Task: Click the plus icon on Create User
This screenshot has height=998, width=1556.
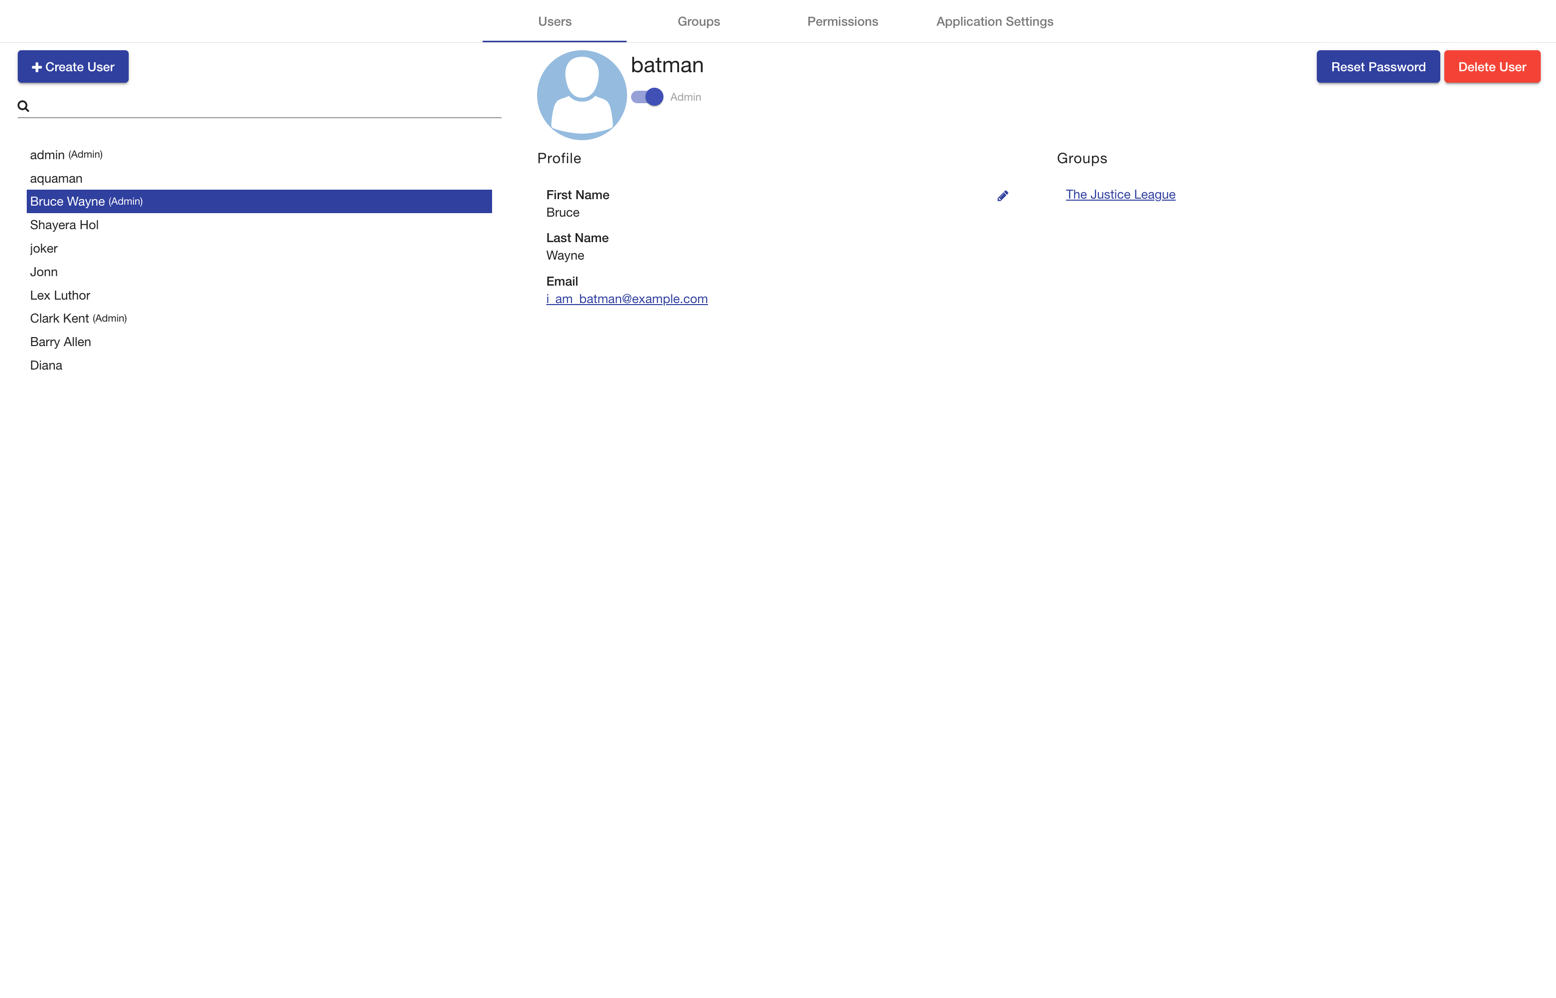Action: 37,66
